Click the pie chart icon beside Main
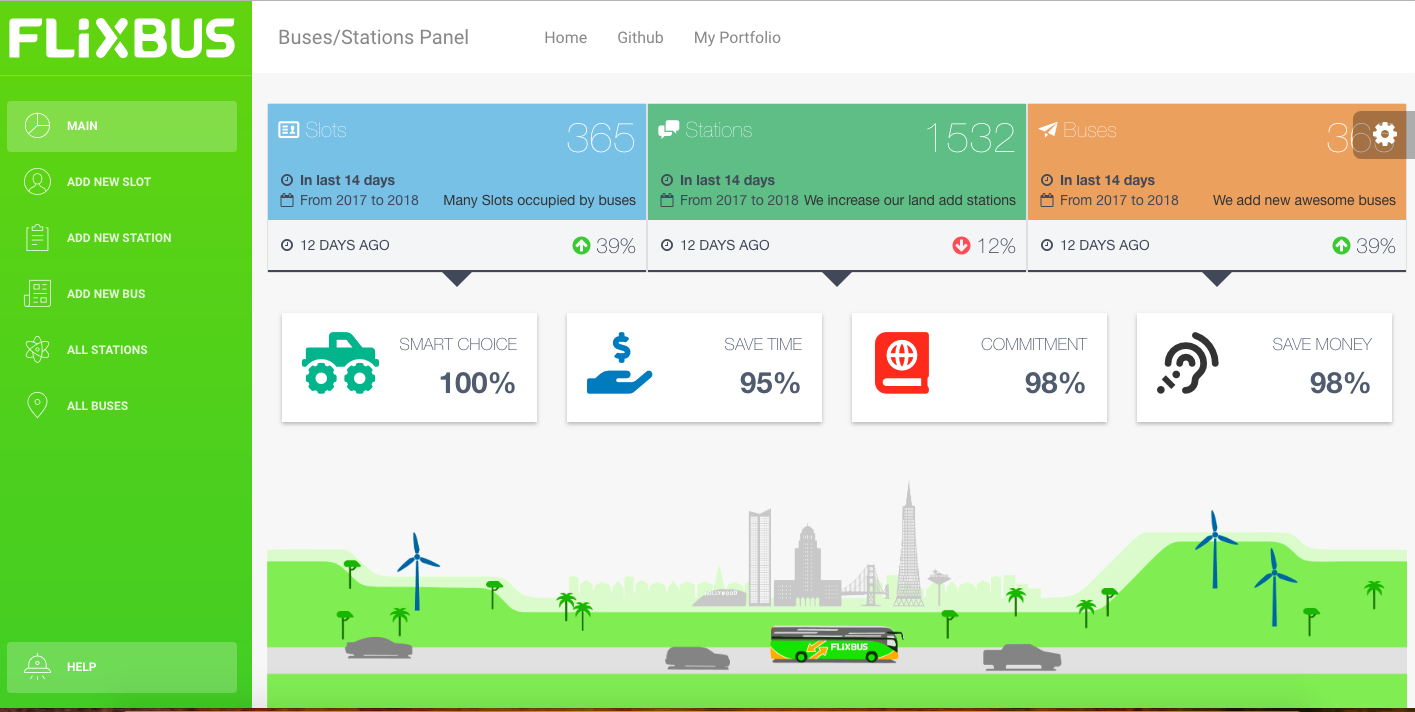The height and width of the screenshot is (712, 1415). [x=37, y=126]
